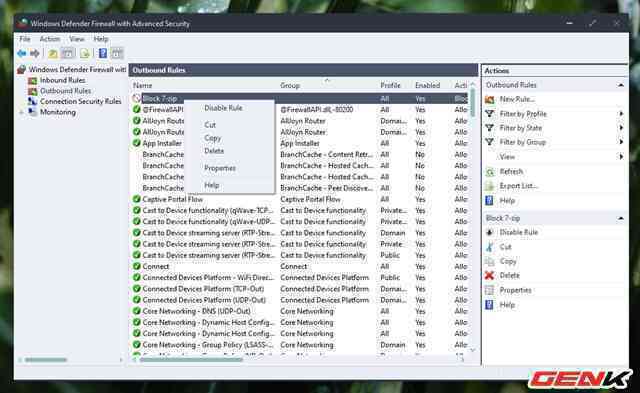640x393 pixels.
Task: Click the Inbound Rules tree icon
Action: (x=33, y=80)
